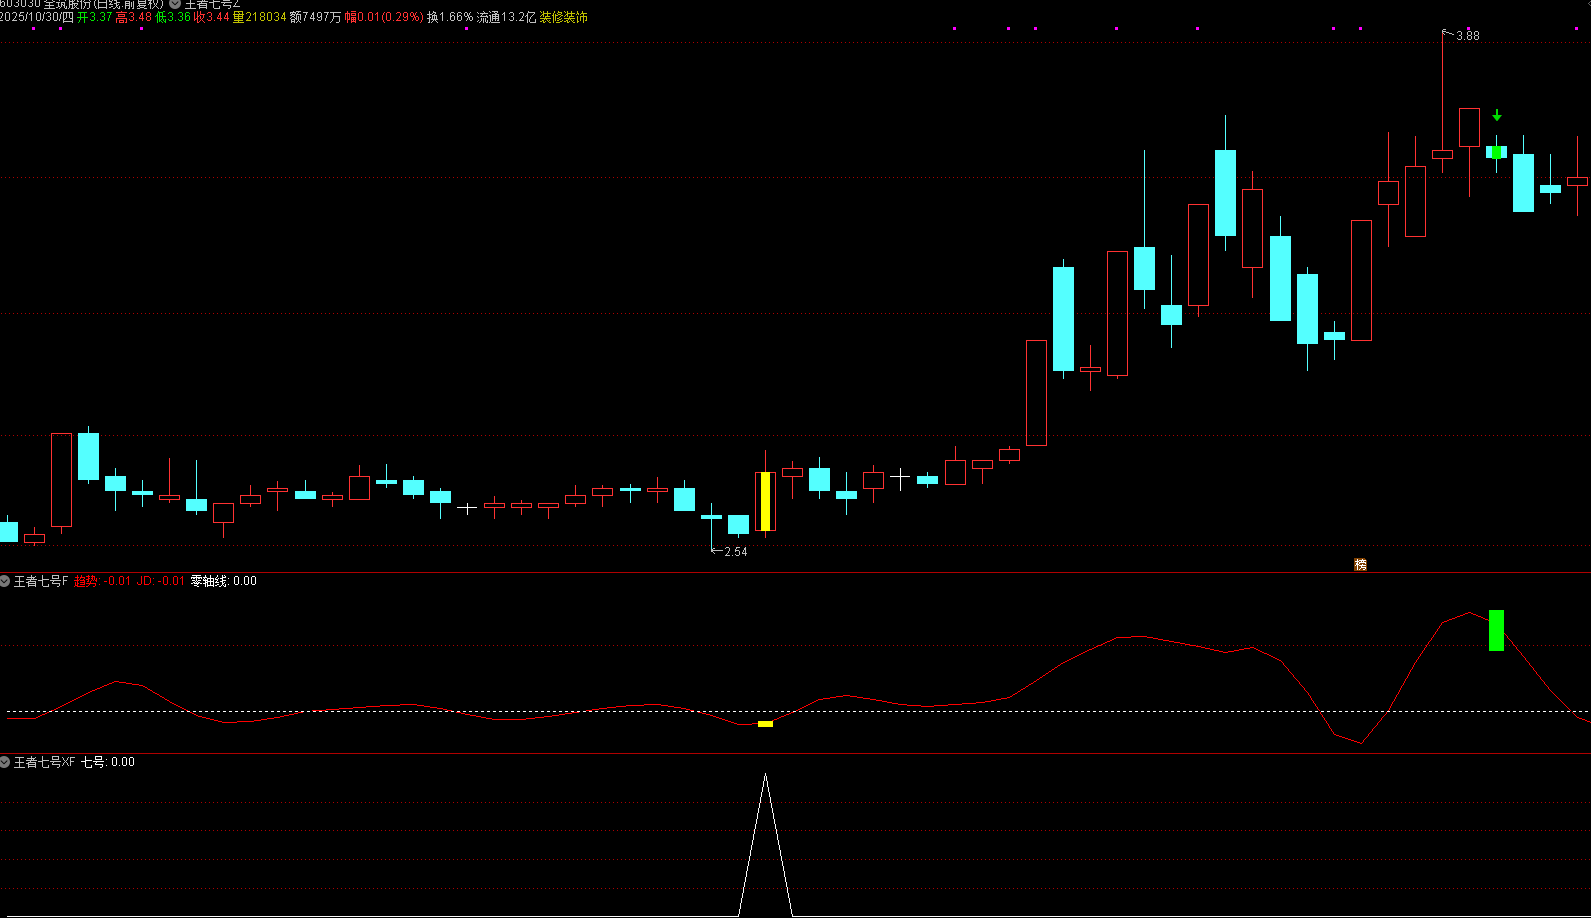
Task: Click the change 幅0.01(0.29%)
Action: (x=384, y=17)
